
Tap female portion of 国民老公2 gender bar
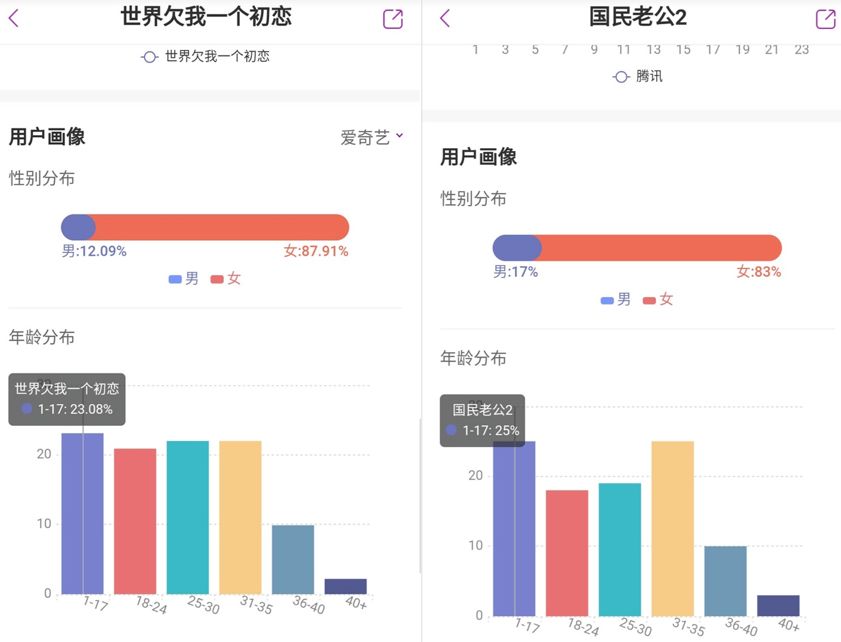pos(660,248)
